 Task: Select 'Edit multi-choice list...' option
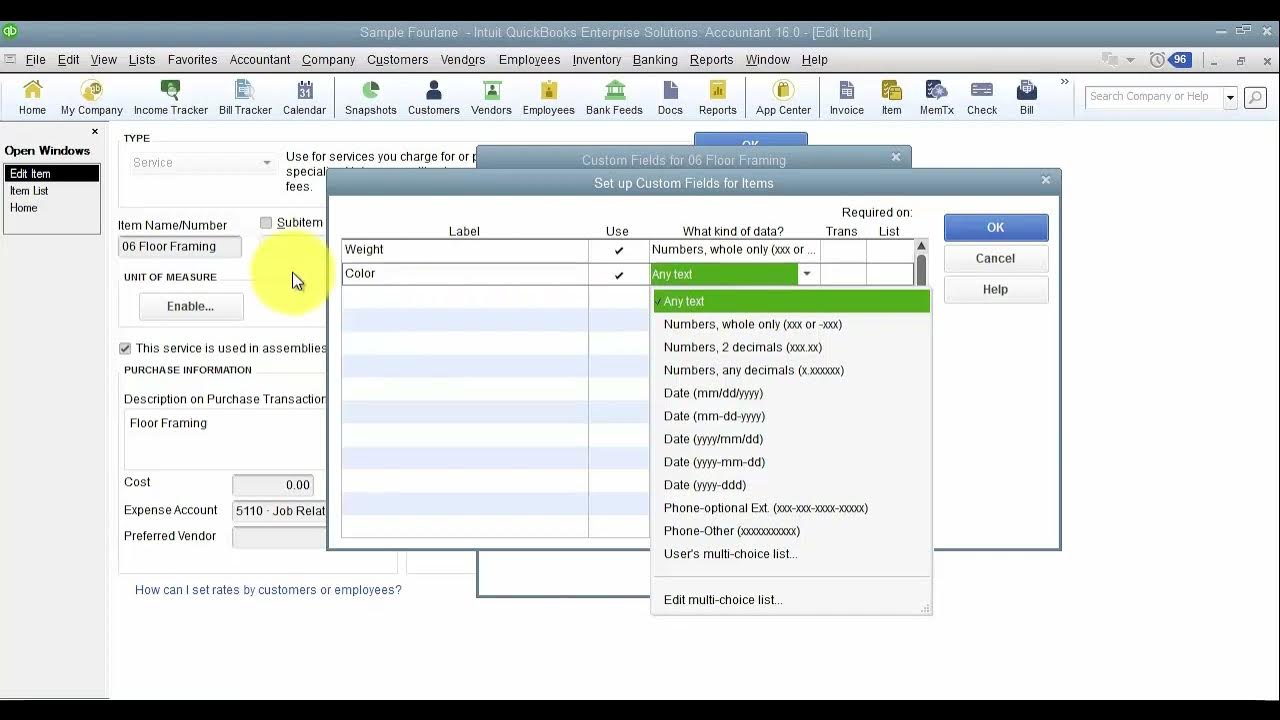[791, 600]
